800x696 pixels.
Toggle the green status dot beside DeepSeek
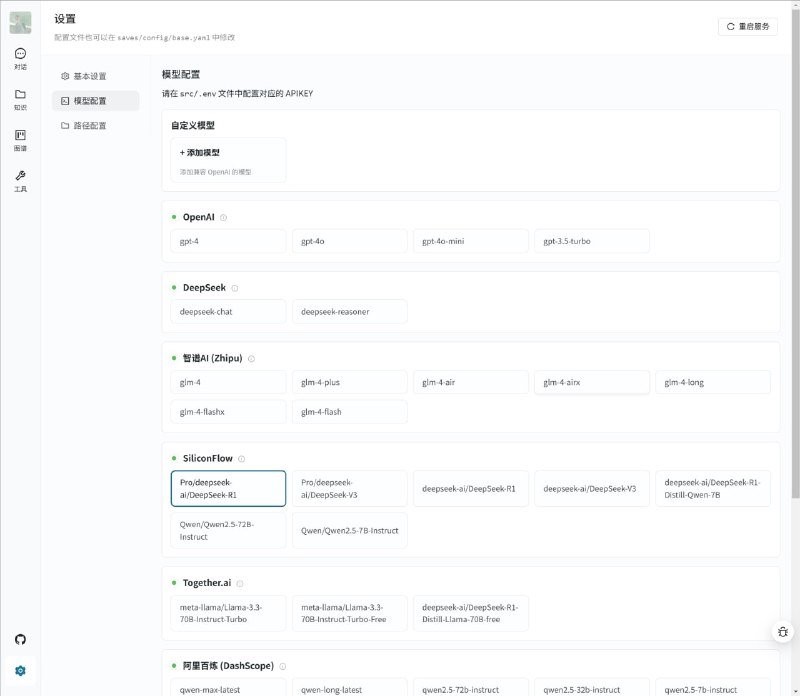click(174, 287)
